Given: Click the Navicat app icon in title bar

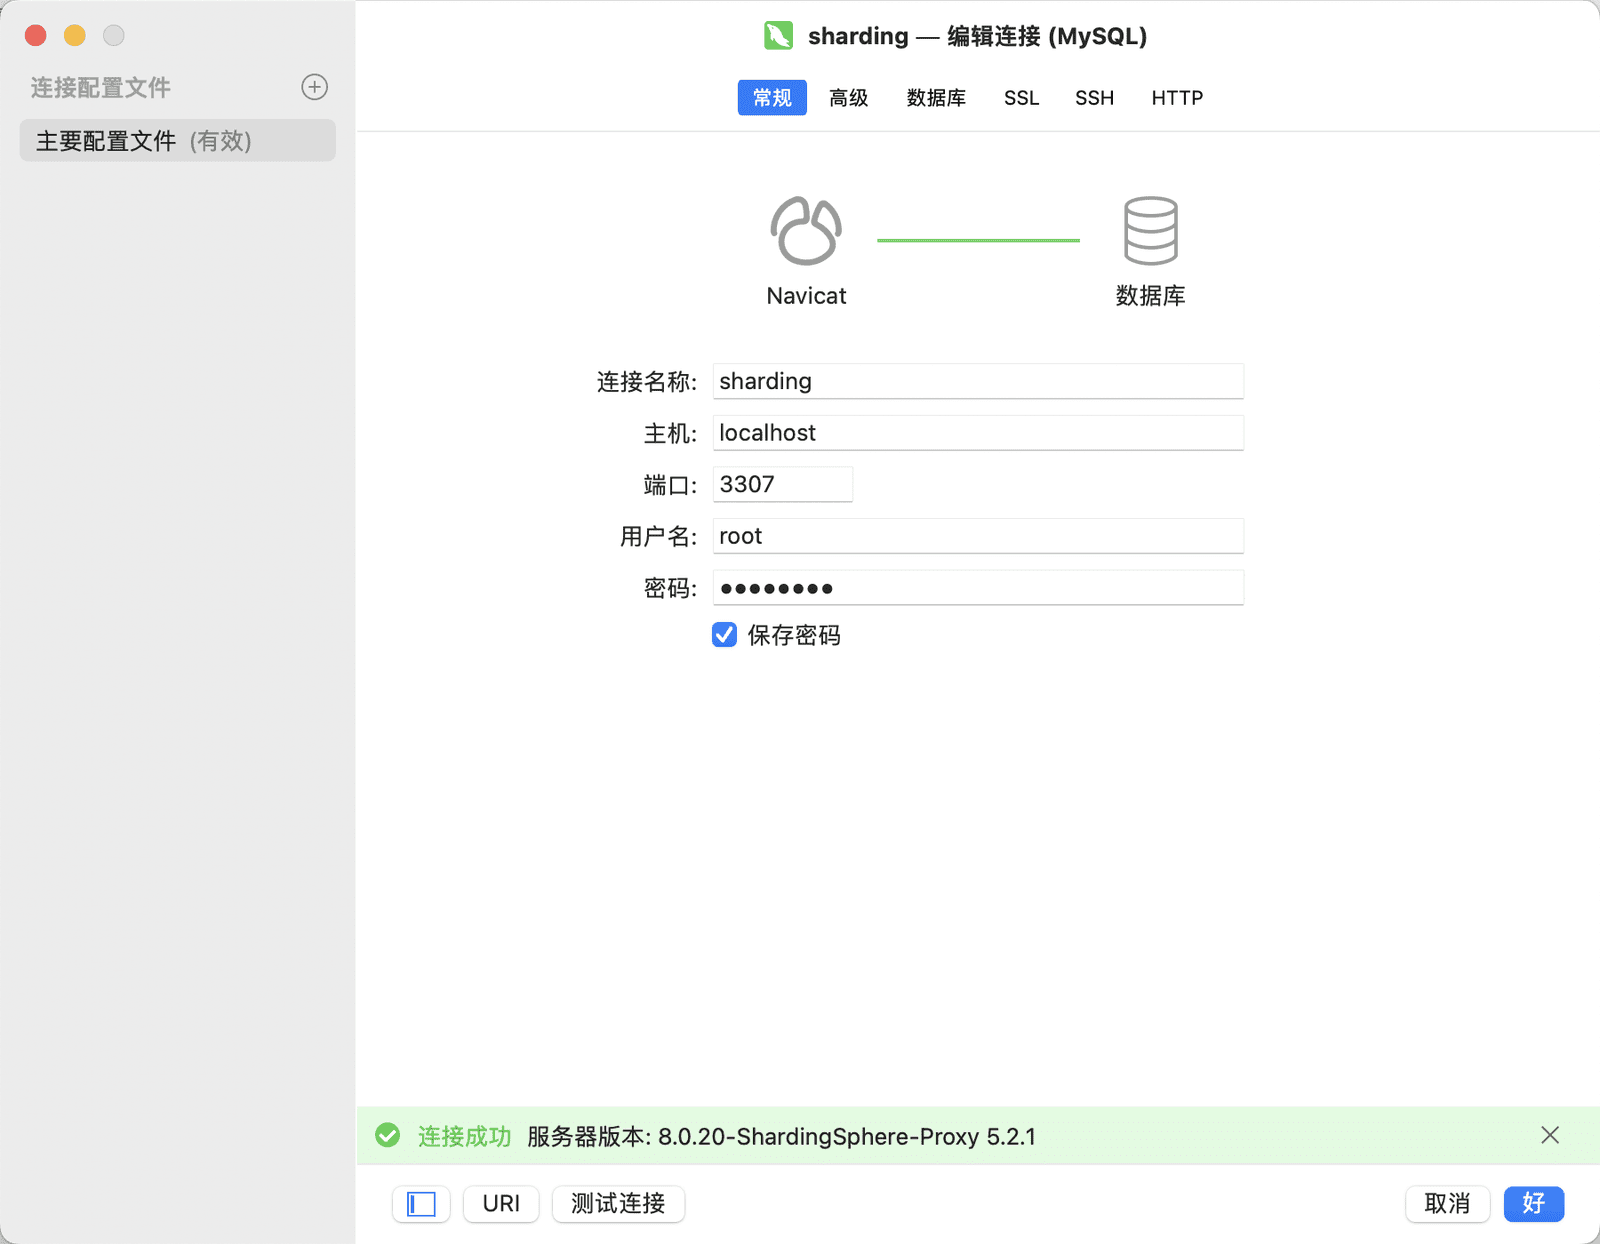Looking at the screenshot, I should [779, 36].
